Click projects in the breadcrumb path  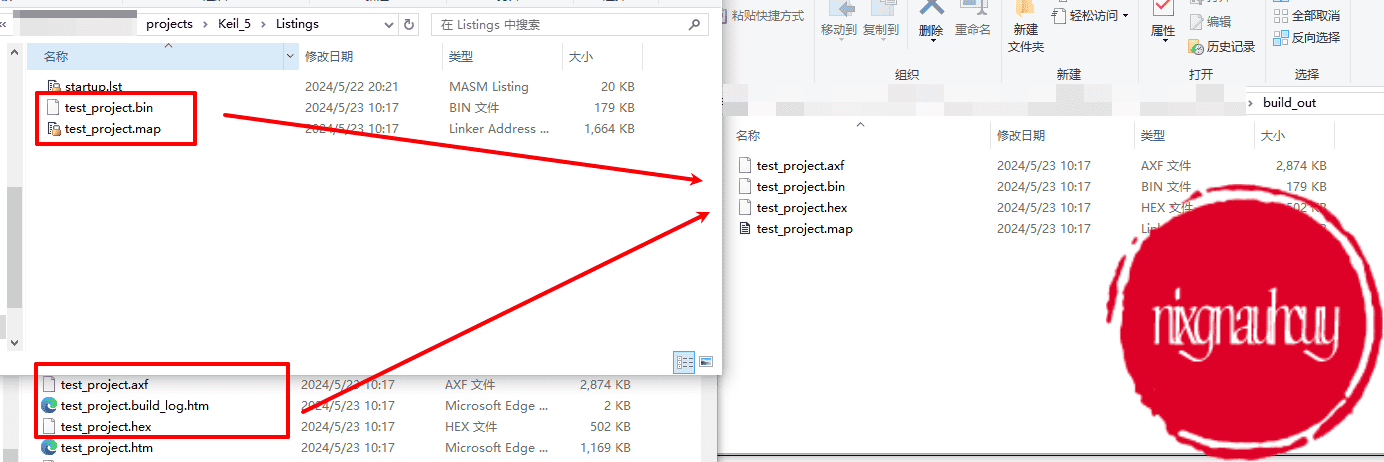[169, 24]
